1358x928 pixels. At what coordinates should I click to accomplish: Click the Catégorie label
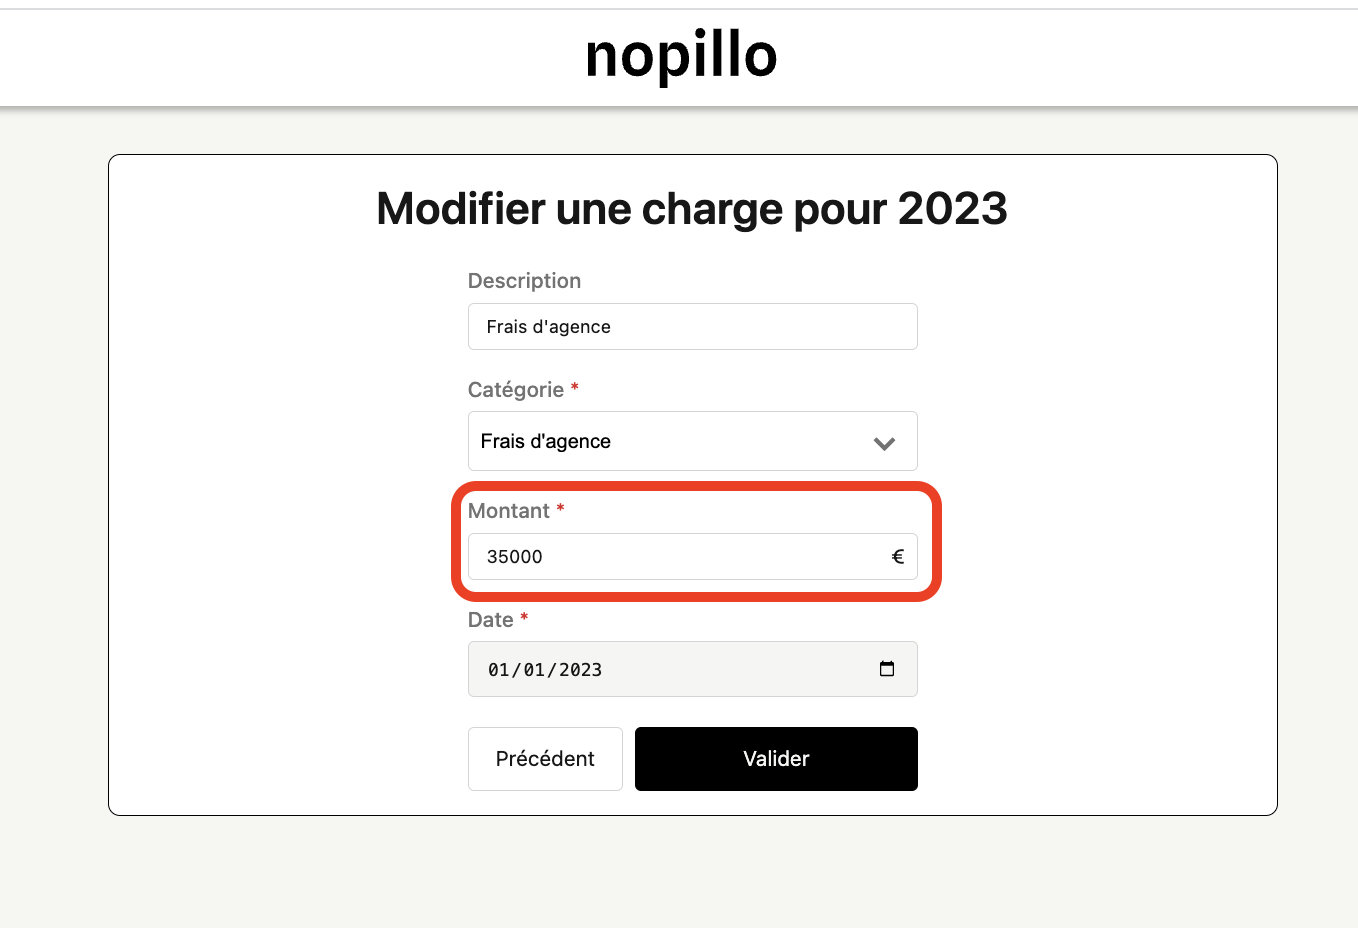click(516, 390)
